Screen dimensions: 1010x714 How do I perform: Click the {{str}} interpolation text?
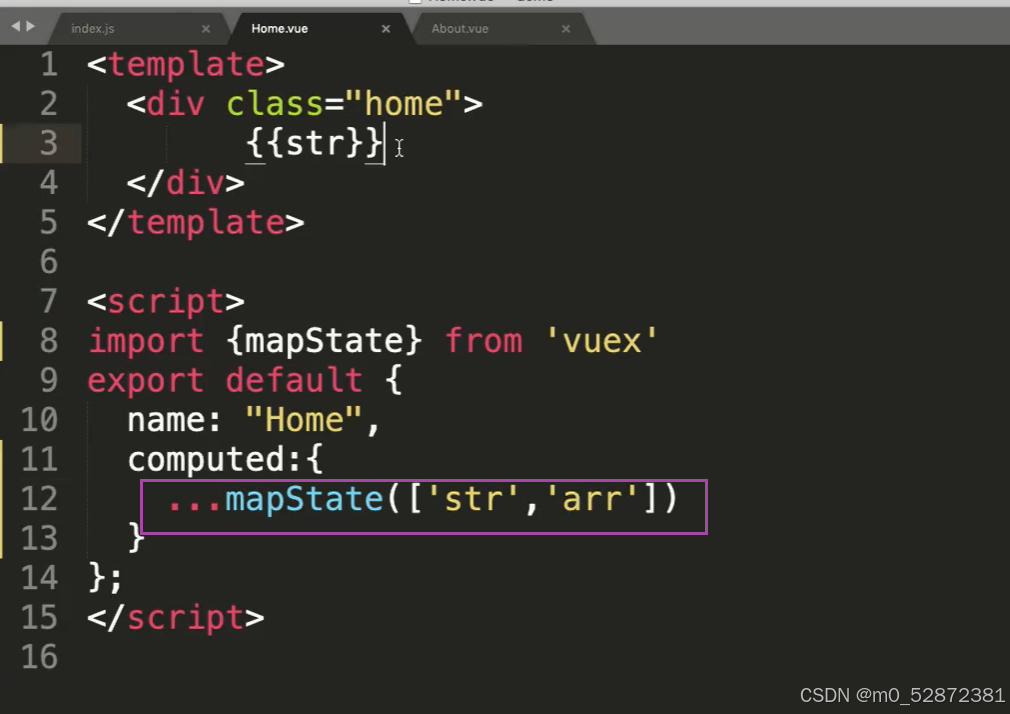coord(315,143)
